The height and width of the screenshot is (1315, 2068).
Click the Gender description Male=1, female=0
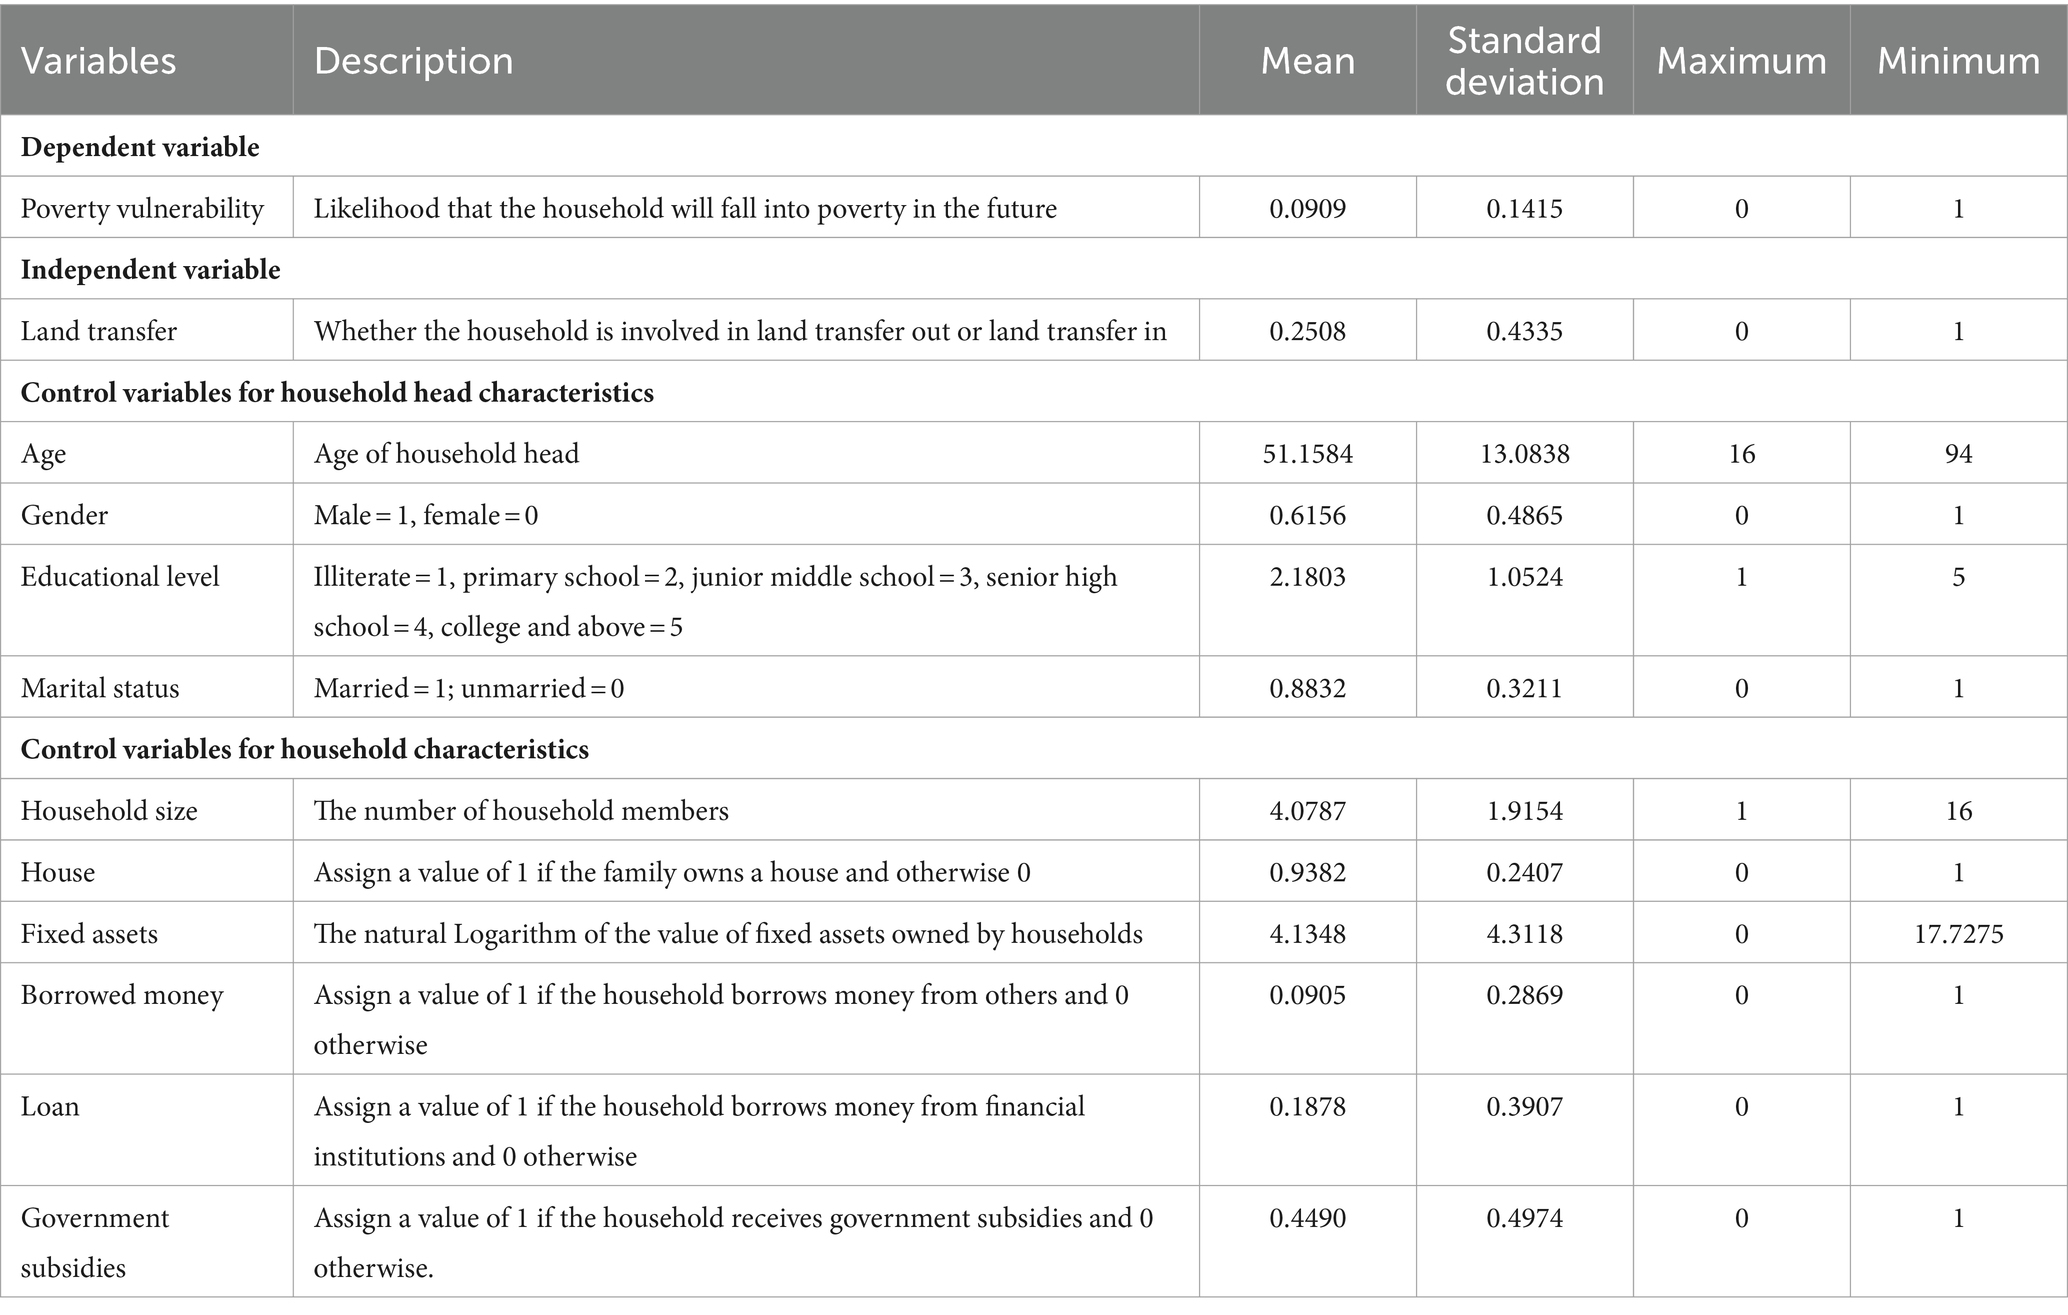click(426, 515)
